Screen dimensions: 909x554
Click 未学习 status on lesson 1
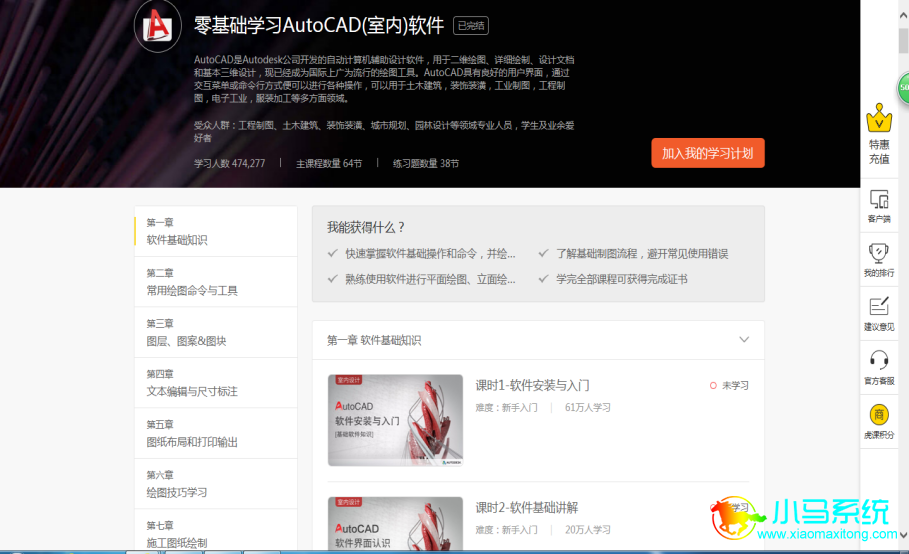729,385
